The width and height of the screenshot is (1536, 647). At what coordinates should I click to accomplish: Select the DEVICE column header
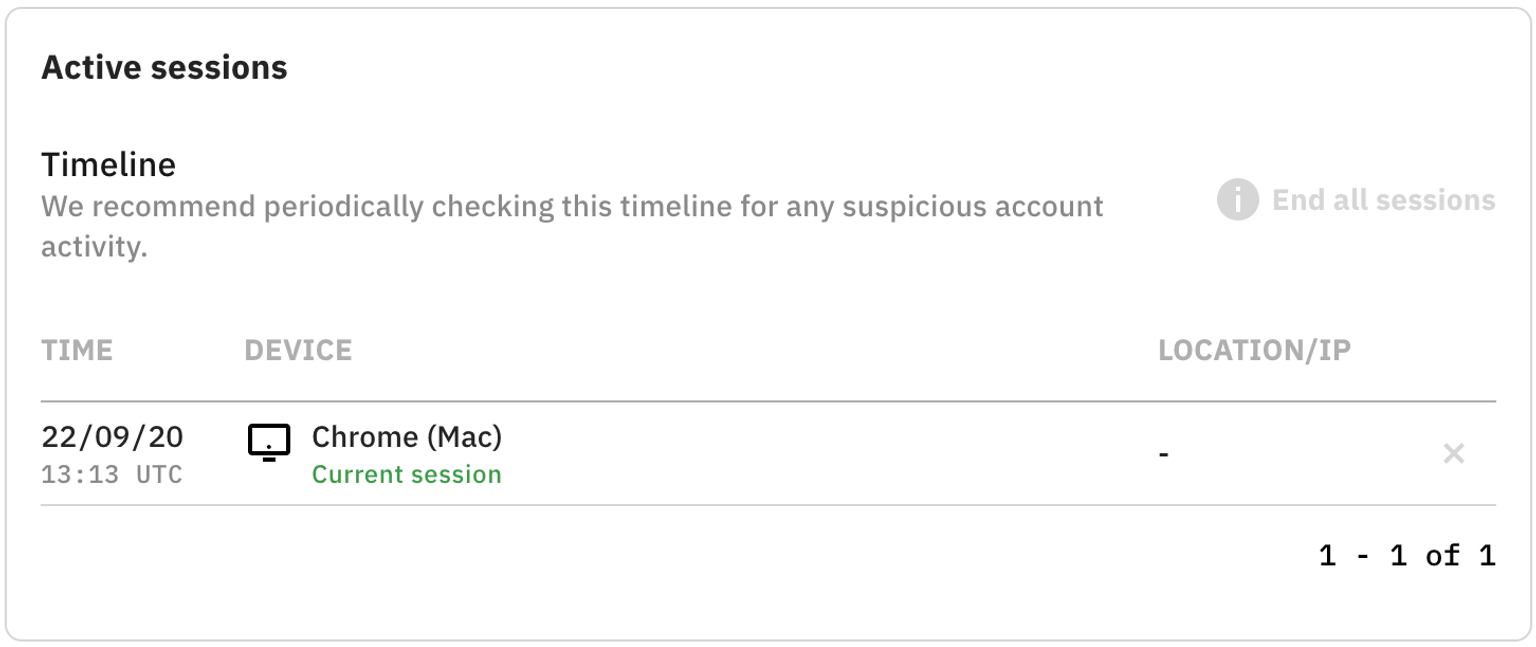[298, 350]
